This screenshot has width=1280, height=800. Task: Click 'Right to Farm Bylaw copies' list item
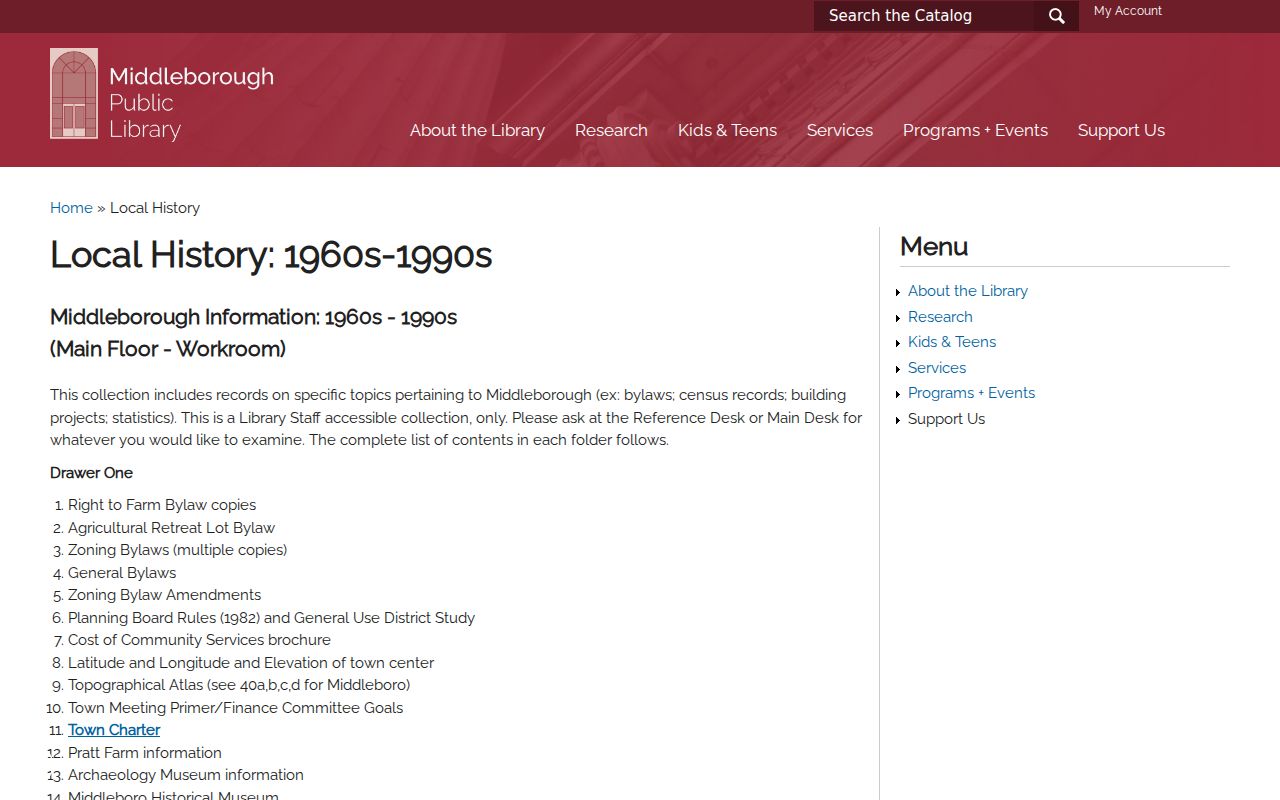click(162, 505)
